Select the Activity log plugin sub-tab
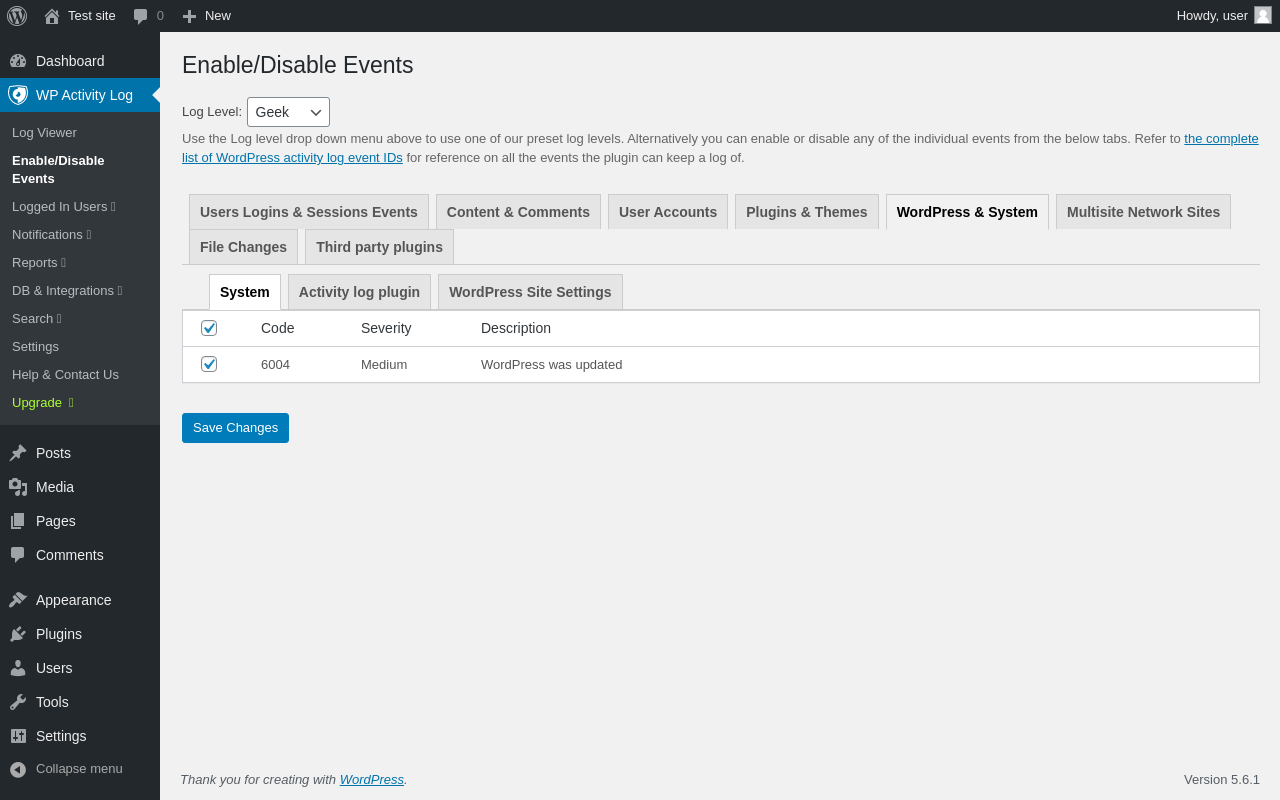Image resolution: width=1280 pixels, height=800 pixels. click(x=359, y=292)
